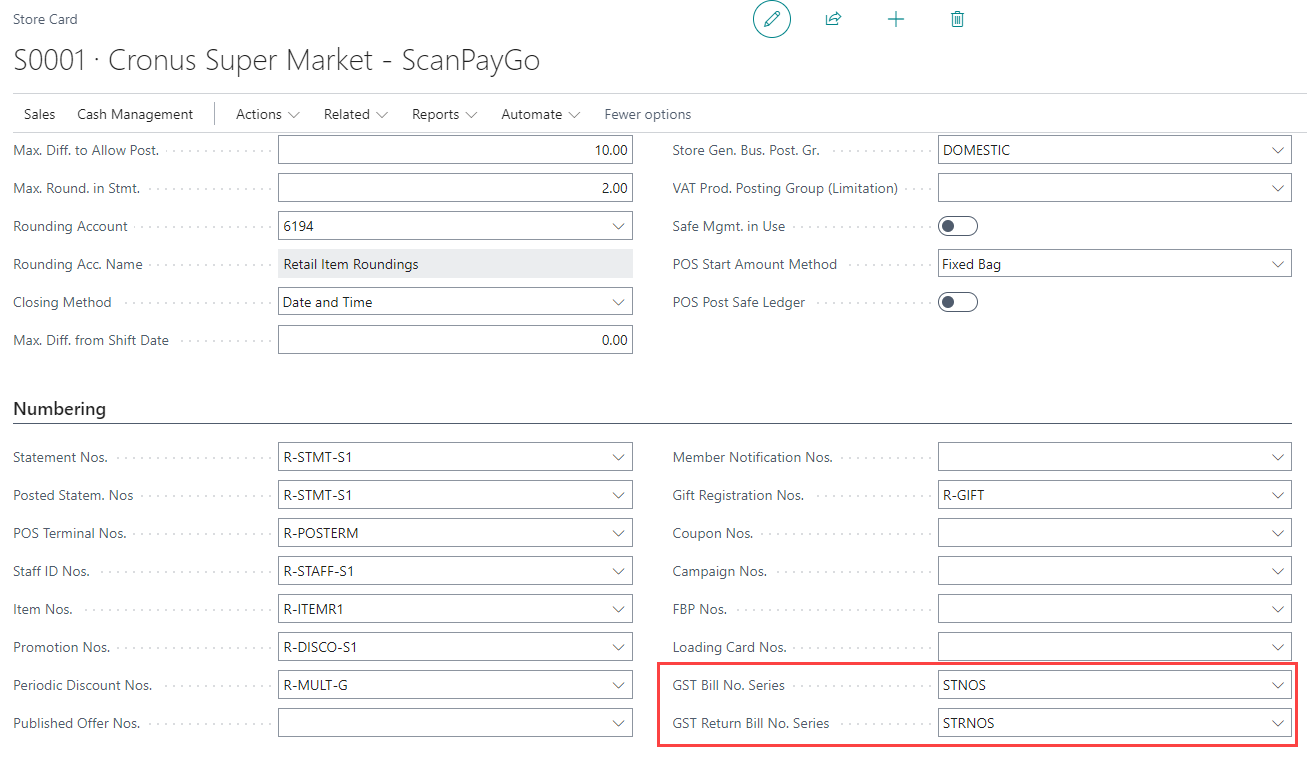Click the Coupon Nos. label

point(713,533)
